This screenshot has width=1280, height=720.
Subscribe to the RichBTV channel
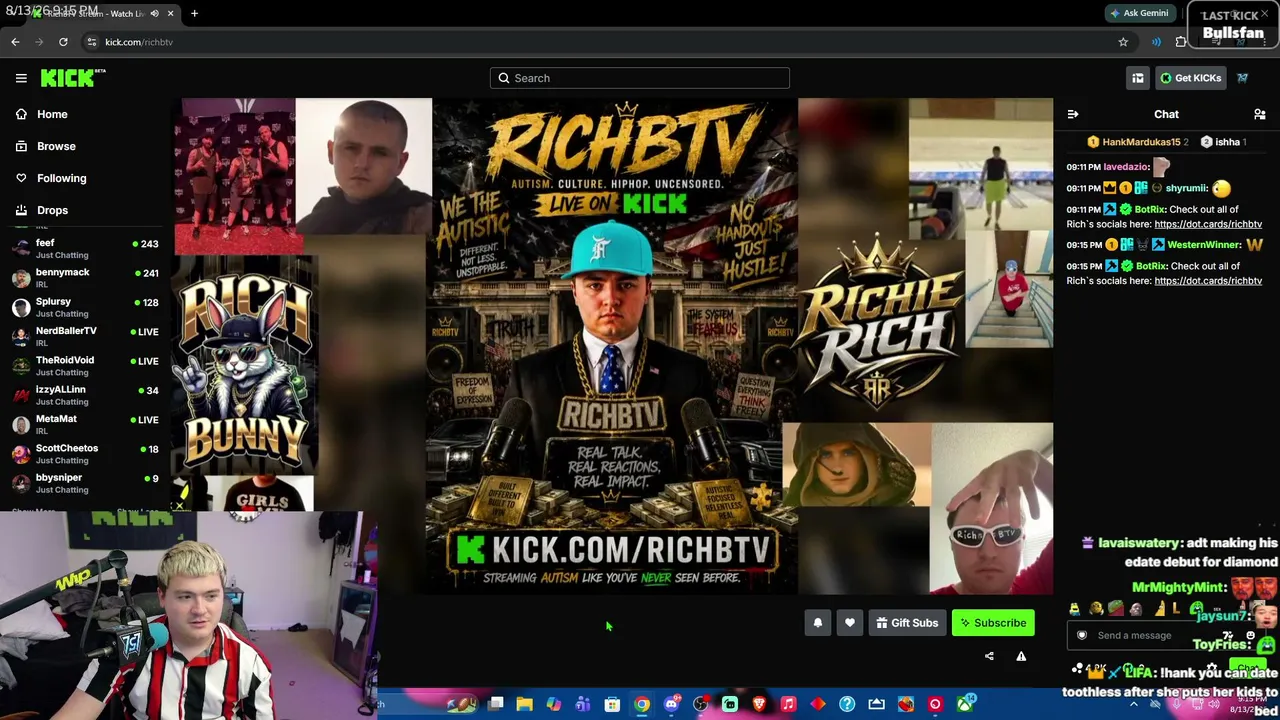(x=993, y=623)
